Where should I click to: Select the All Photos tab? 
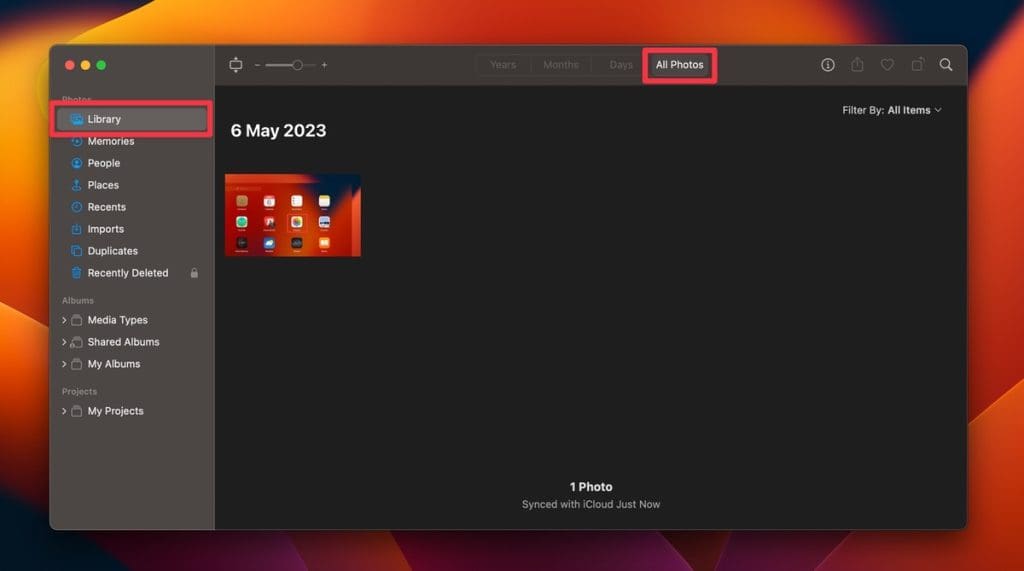679,65
